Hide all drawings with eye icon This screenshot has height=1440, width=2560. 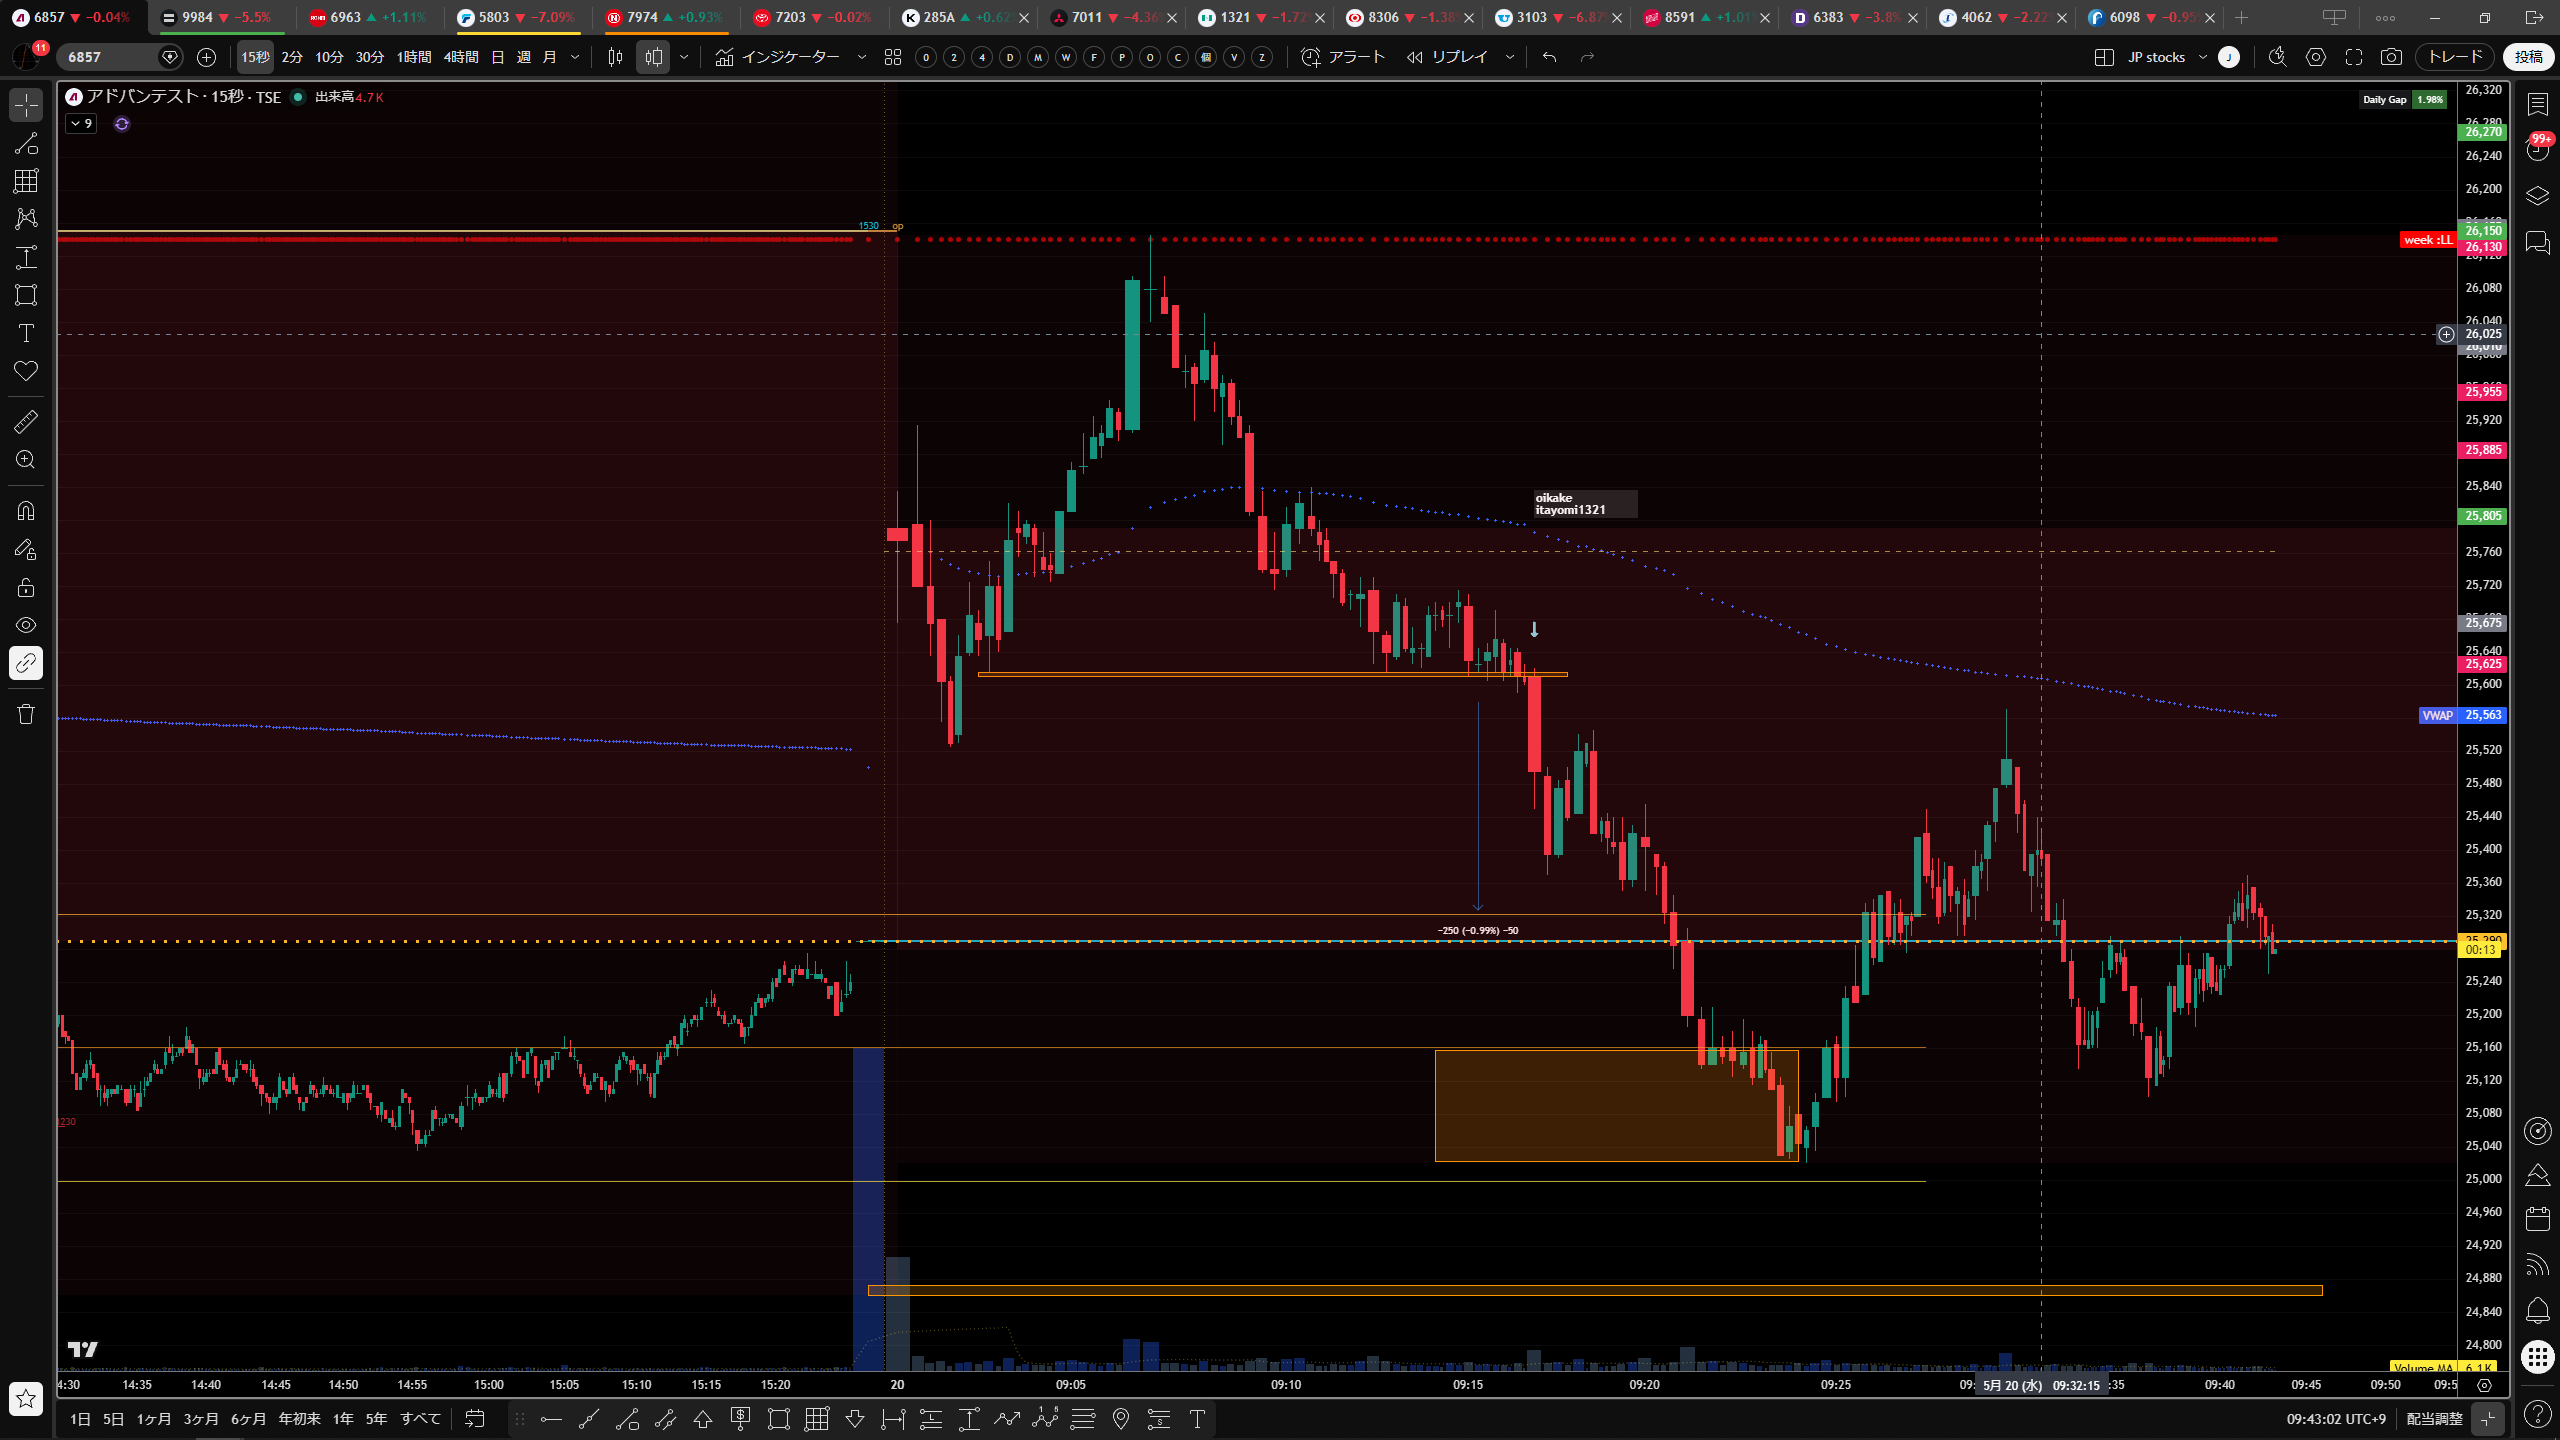tap(26, 625)
